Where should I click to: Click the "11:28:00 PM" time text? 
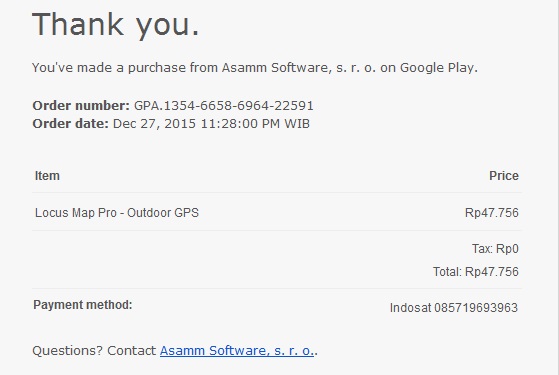240,124
